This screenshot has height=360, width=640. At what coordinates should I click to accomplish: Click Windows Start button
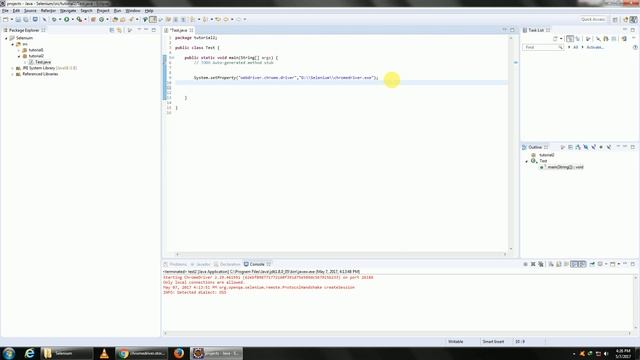(9, 353)
